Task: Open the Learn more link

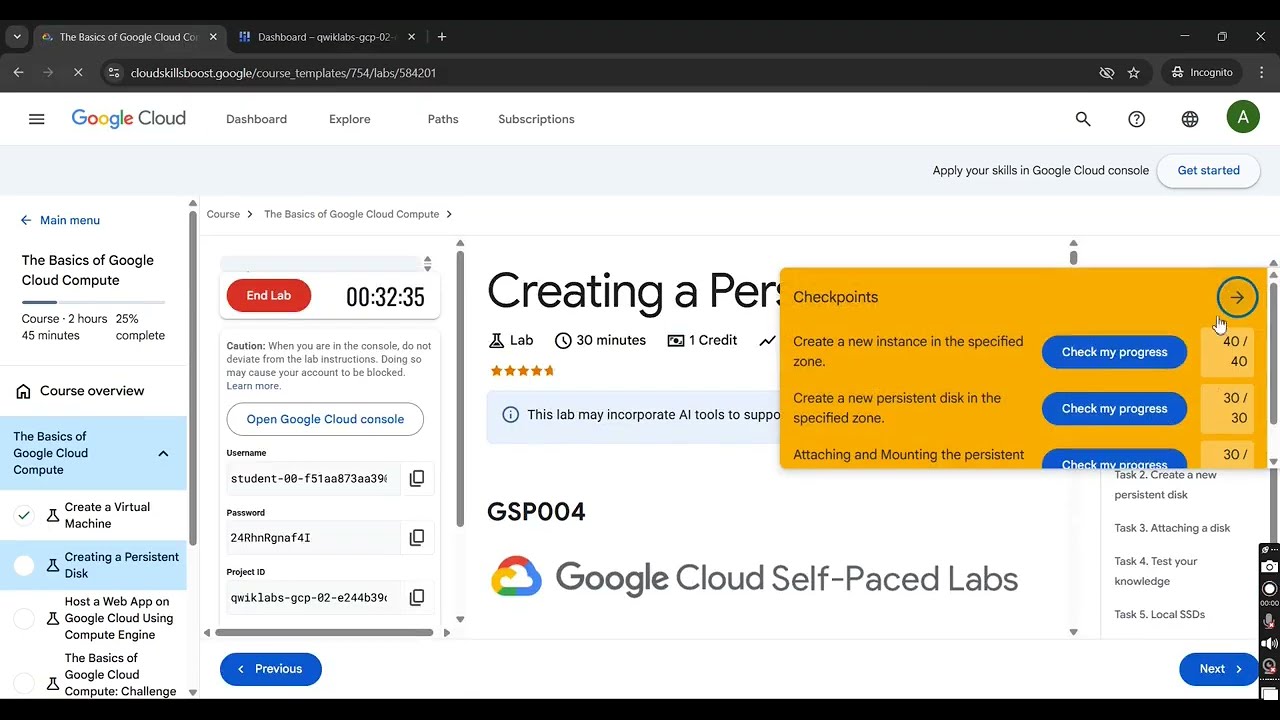Action: click(x=253, y=386)
